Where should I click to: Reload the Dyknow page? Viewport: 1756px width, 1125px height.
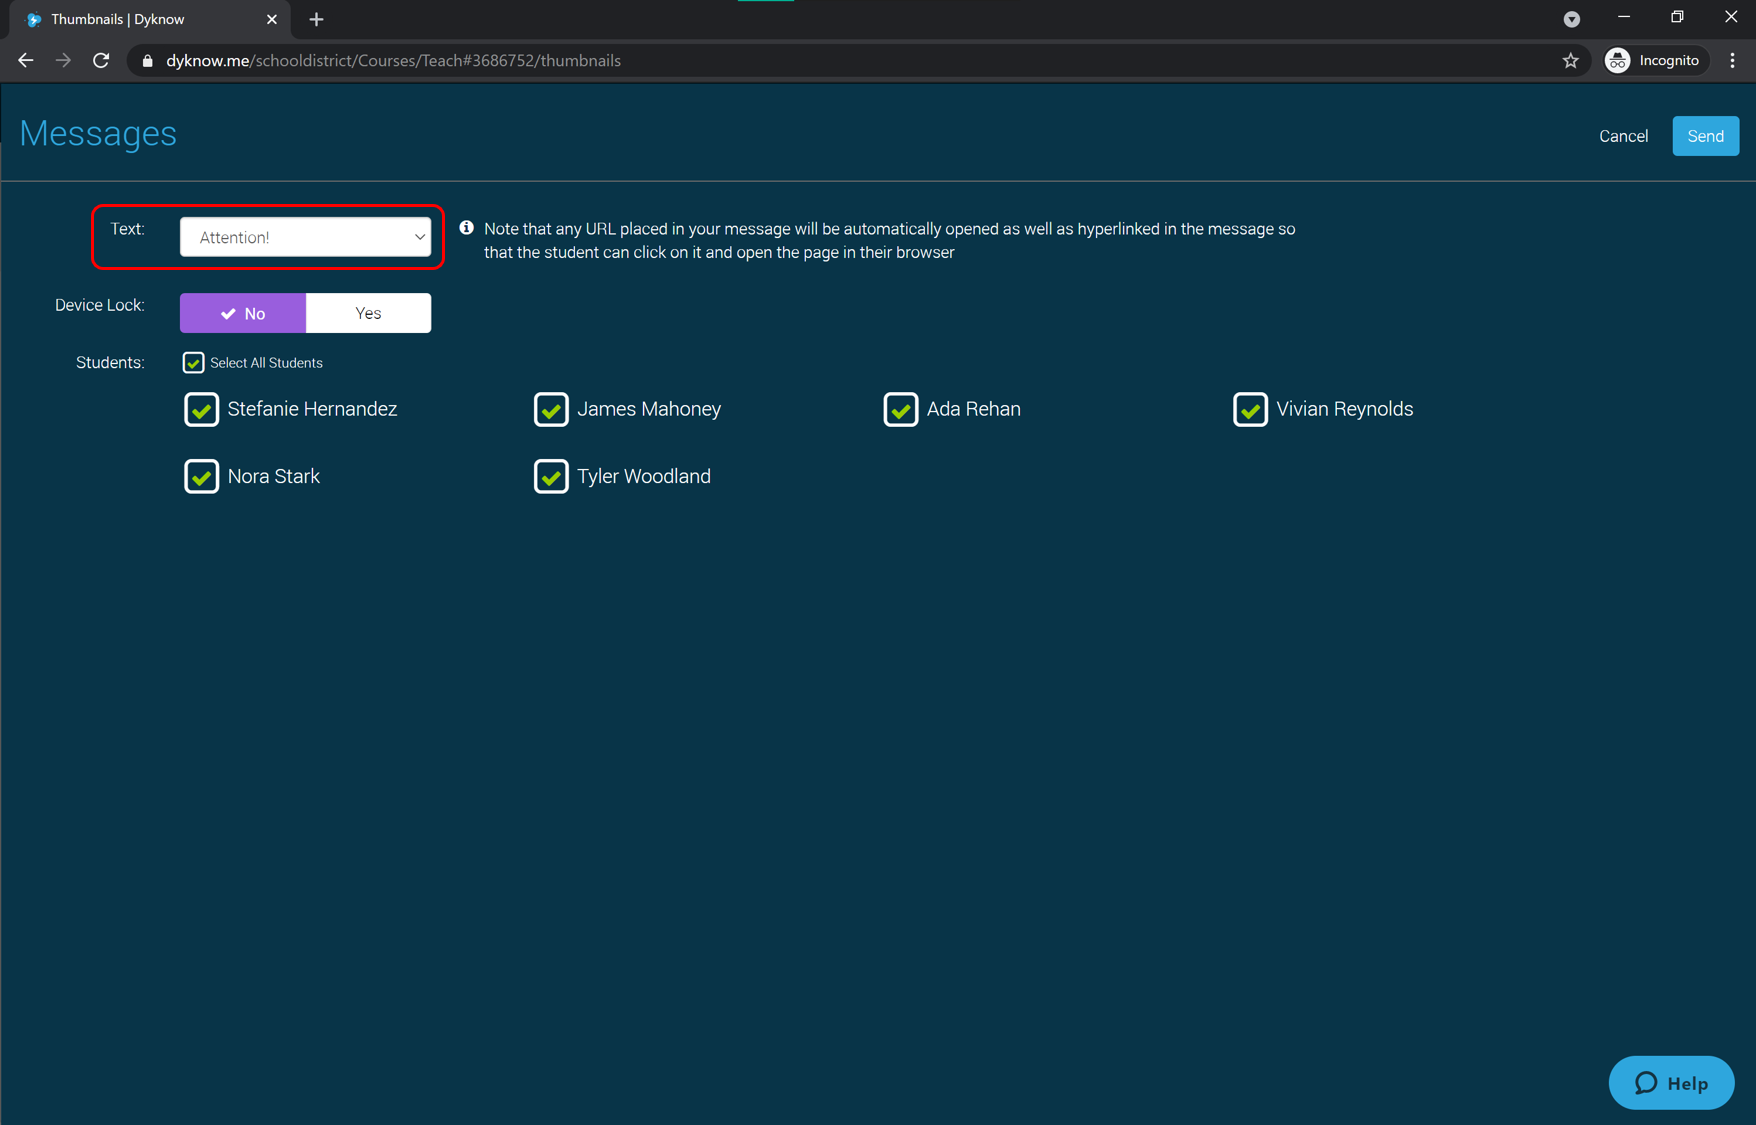(x=101, y=60)
